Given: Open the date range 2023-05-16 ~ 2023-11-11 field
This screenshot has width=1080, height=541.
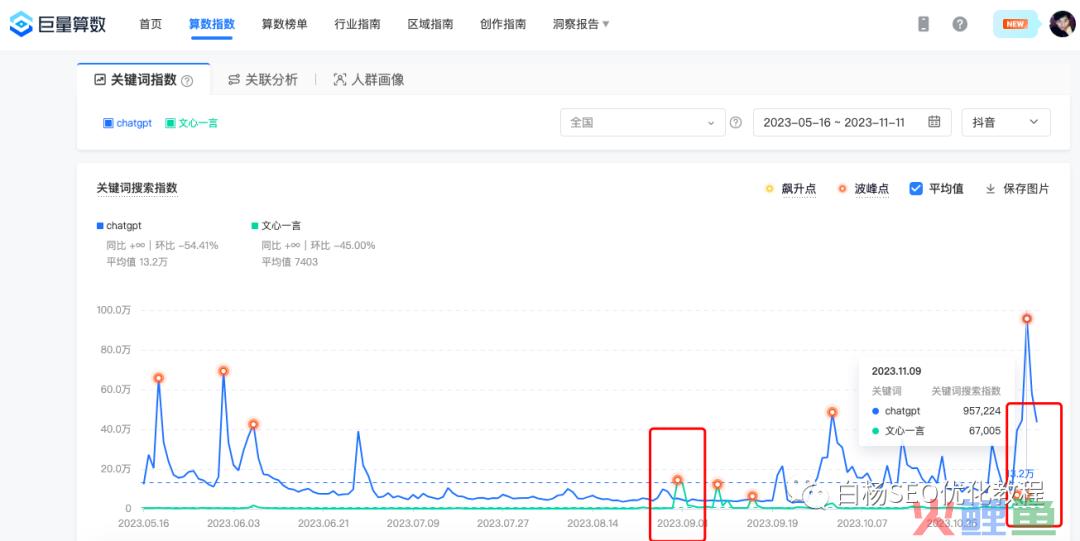Looking at the screenshot, I should click(x=852, y=123).
